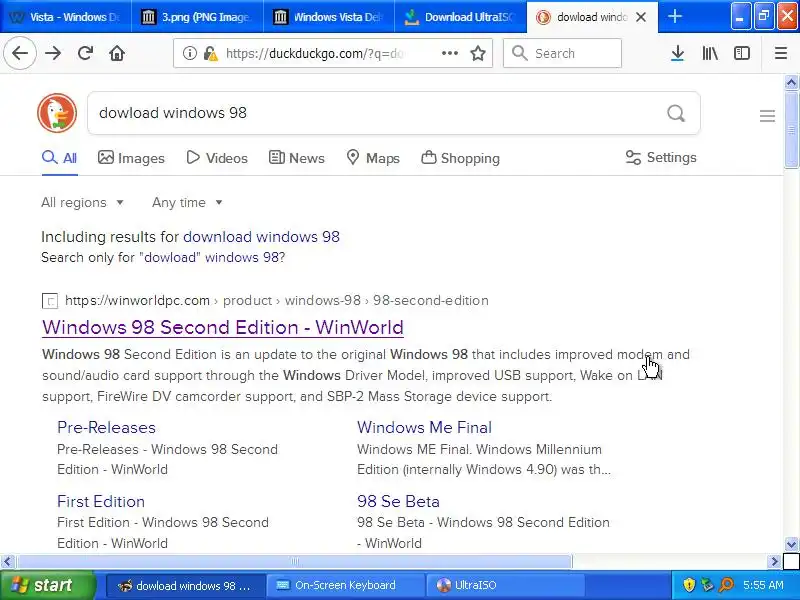Focus the DuckDuckGo search query field
The height and width of the screenshot is (600, 800).
[x=378, y=113]
